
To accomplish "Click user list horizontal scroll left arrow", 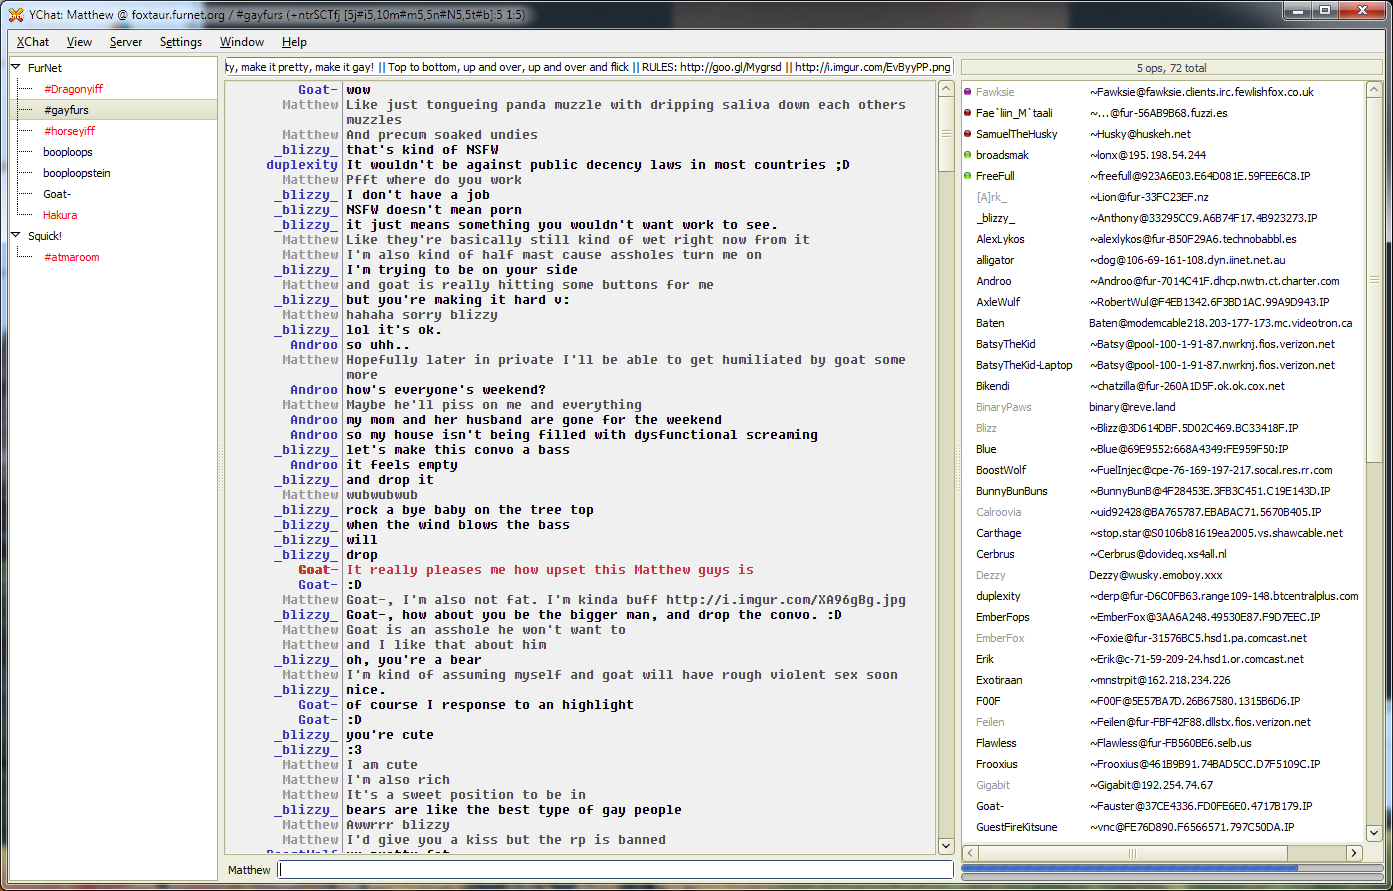I will 969,853.
